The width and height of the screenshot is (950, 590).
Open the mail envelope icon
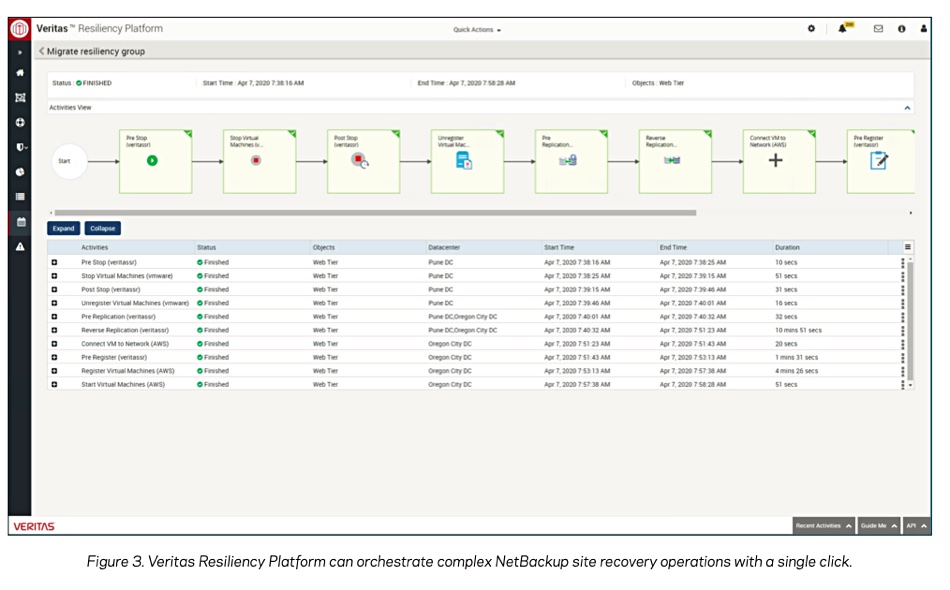coord(878,28)
